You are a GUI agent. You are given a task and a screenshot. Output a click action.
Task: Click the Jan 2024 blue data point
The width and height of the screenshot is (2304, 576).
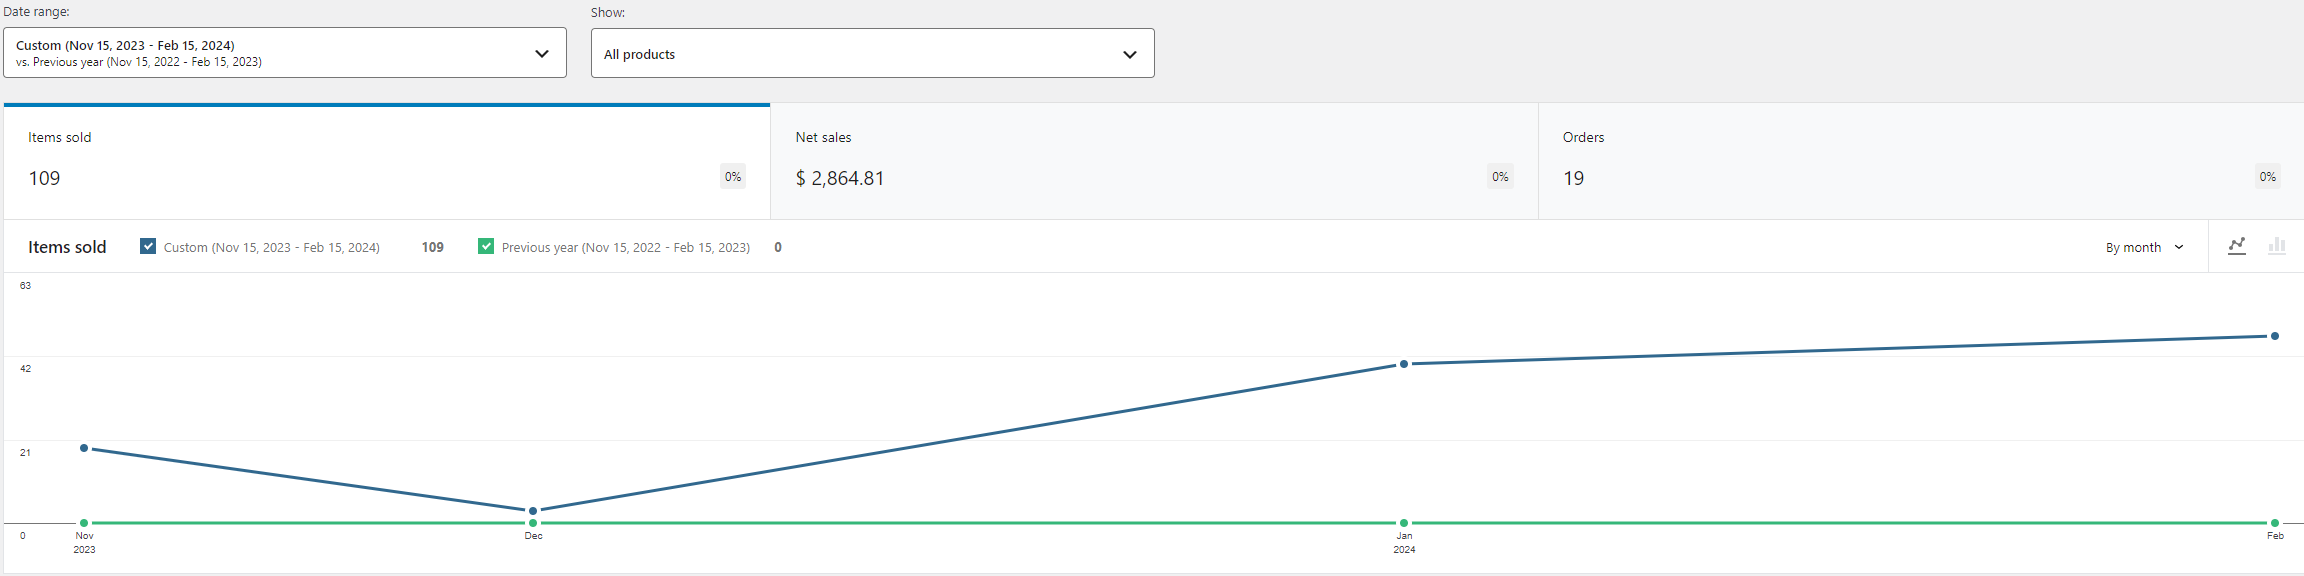click(x=1404, y=364)
